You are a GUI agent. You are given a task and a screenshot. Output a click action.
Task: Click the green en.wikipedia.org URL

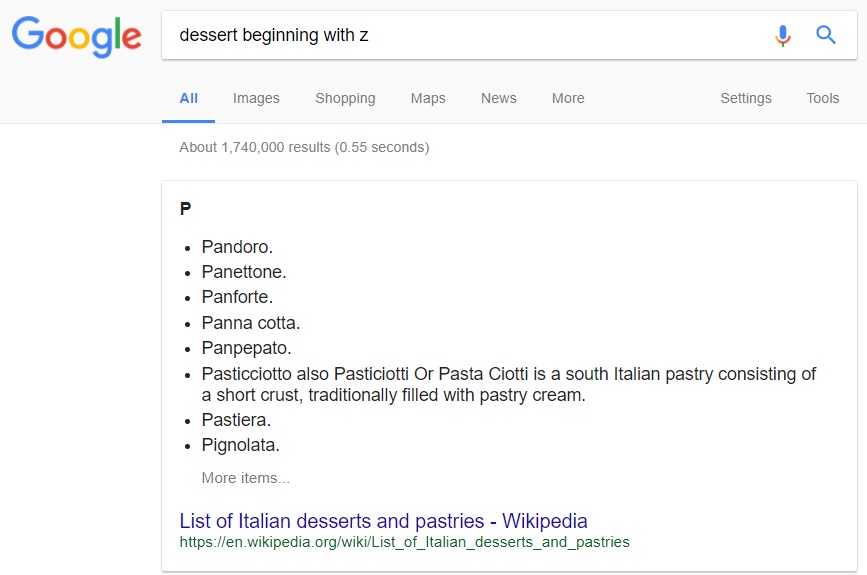point(404,542)
